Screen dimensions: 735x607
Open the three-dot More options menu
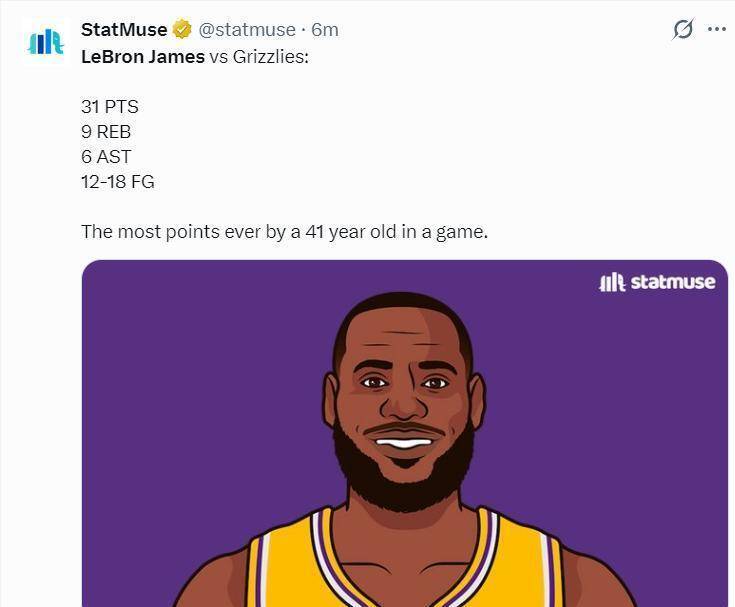coord(716,29)
